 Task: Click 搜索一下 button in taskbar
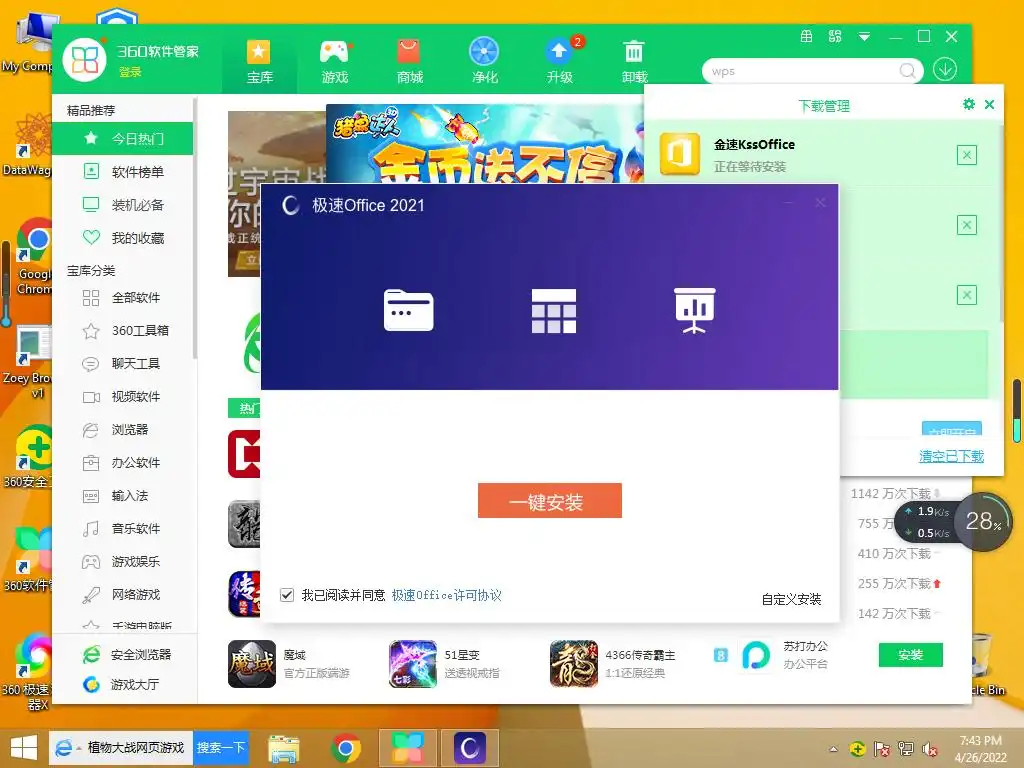tap(221, 748)
